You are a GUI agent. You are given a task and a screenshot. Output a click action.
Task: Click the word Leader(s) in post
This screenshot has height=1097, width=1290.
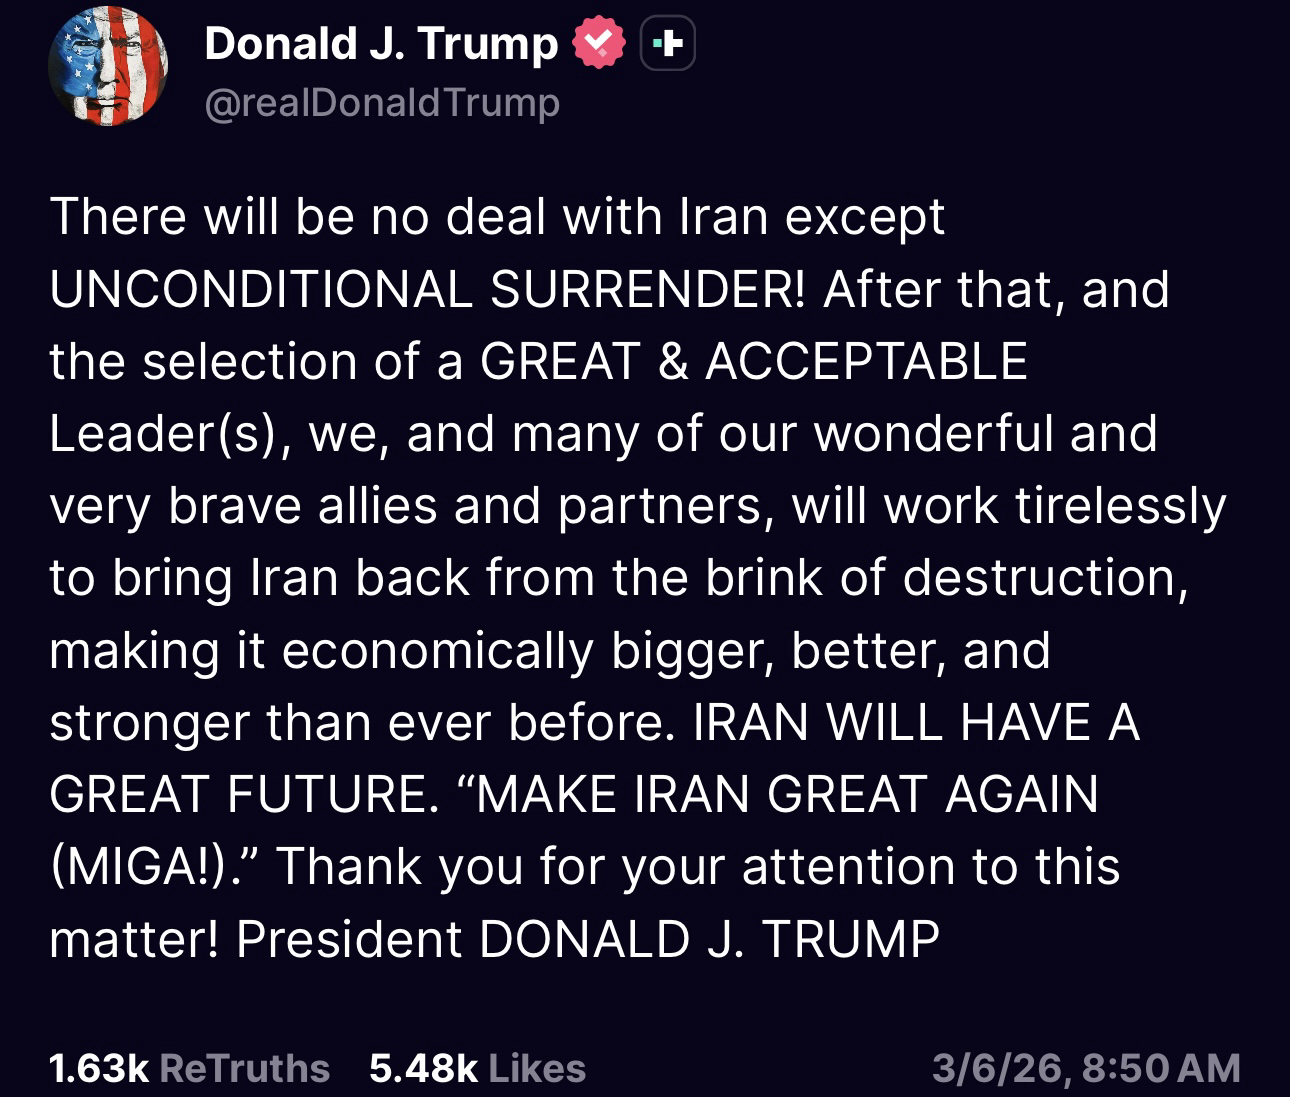[162, 434]
